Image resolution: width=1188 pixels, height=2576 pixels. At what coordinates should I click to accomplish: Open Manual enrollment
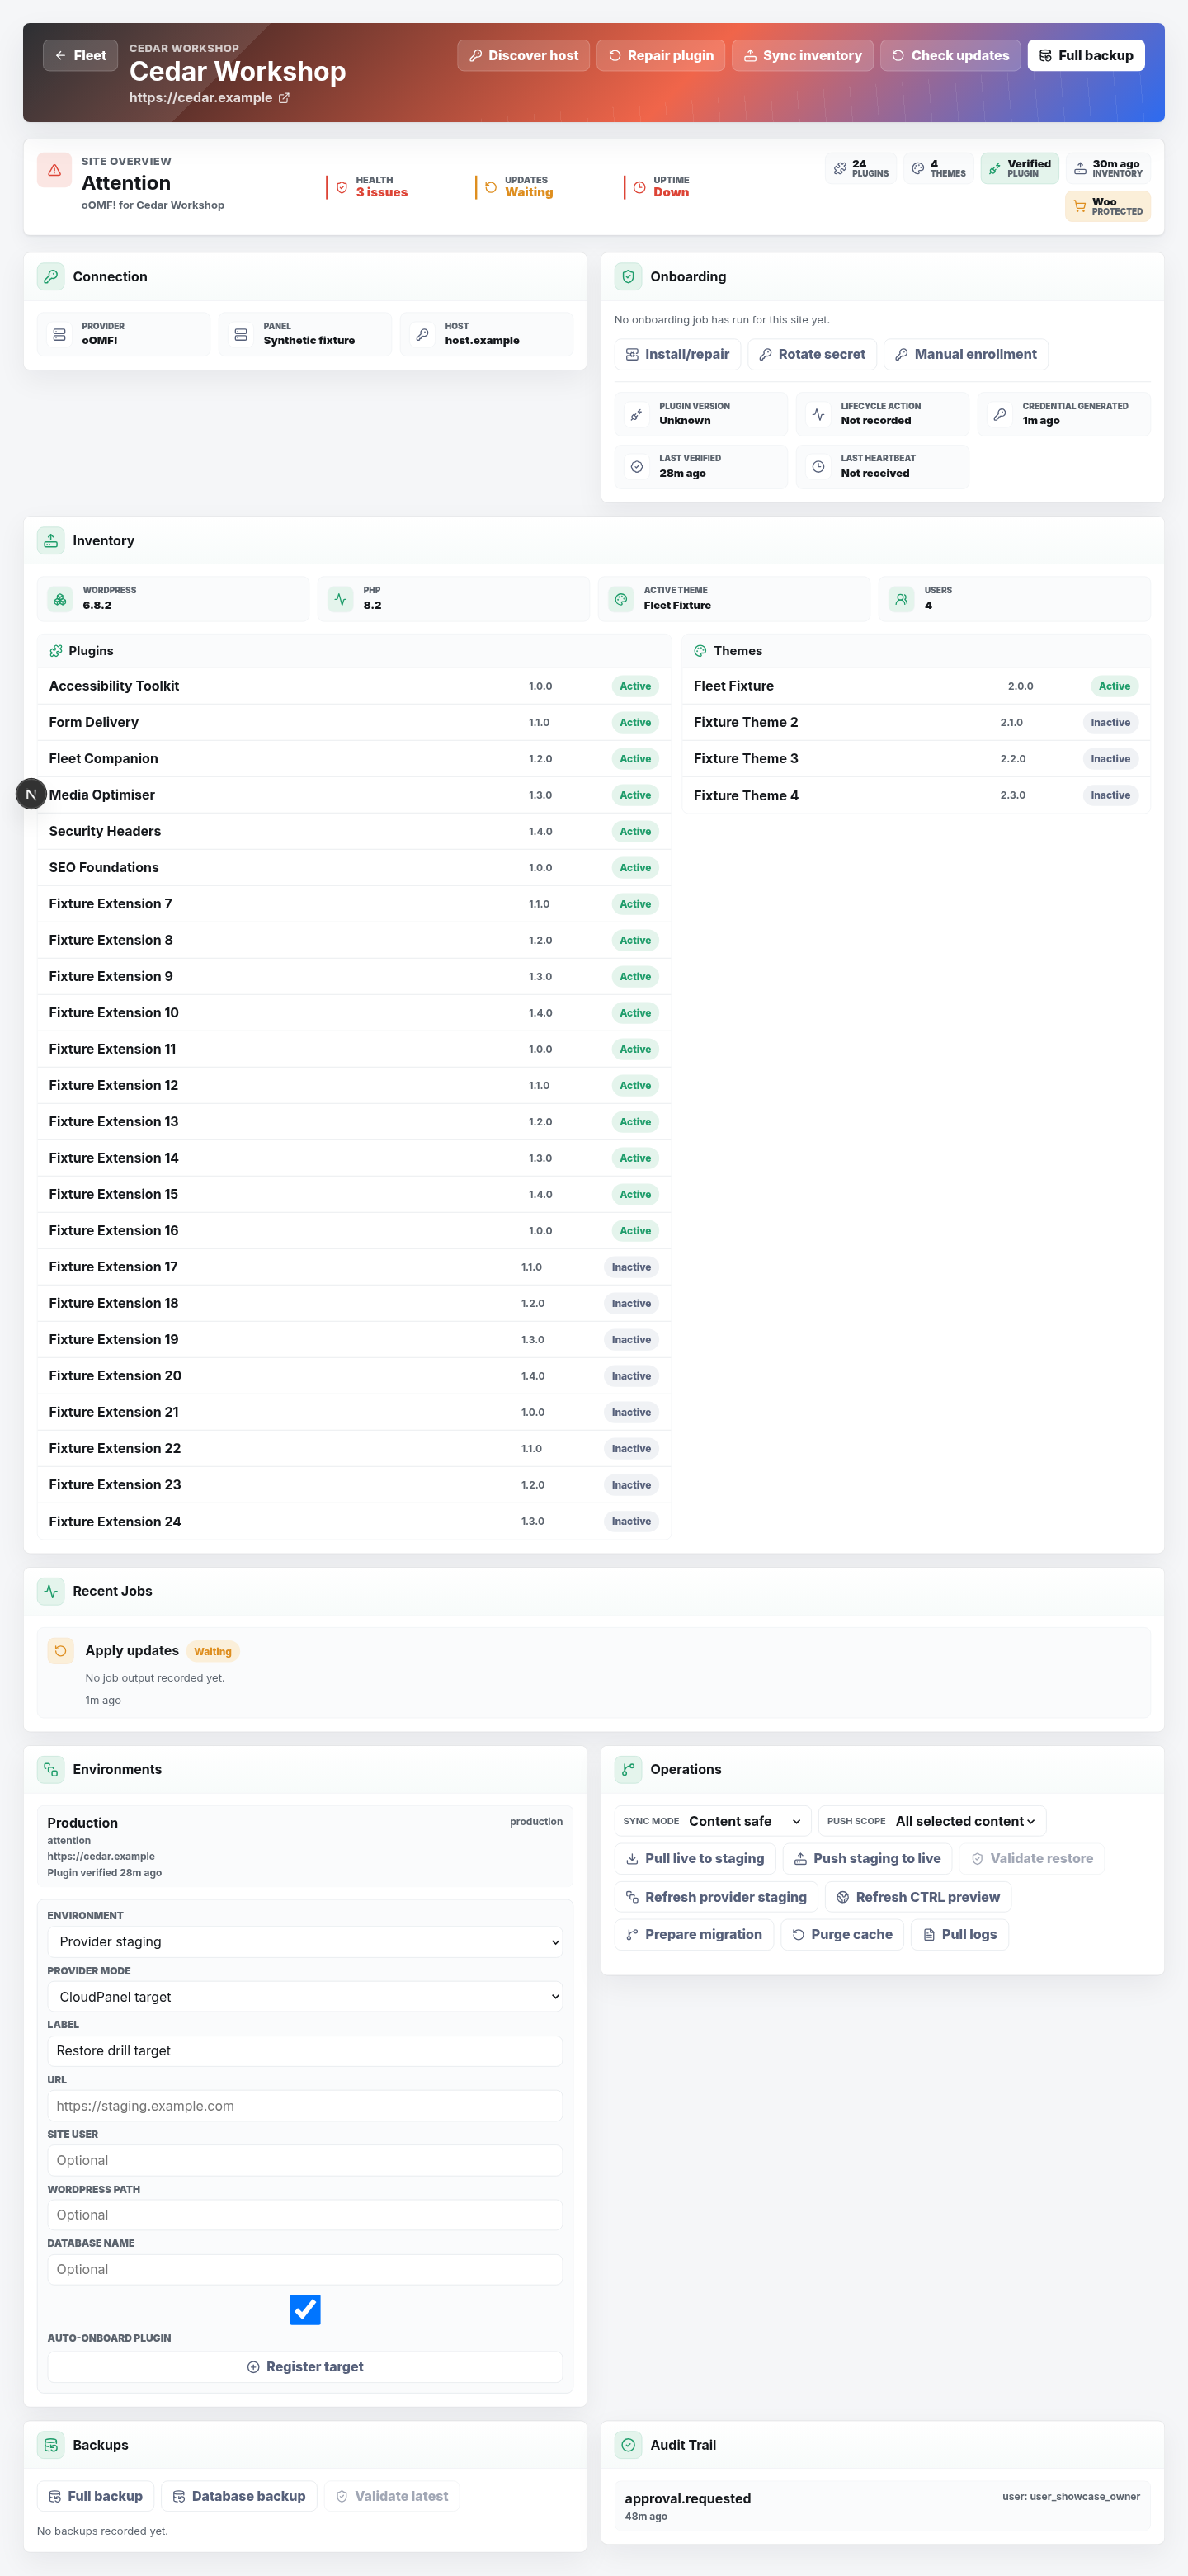pos(966,354)
